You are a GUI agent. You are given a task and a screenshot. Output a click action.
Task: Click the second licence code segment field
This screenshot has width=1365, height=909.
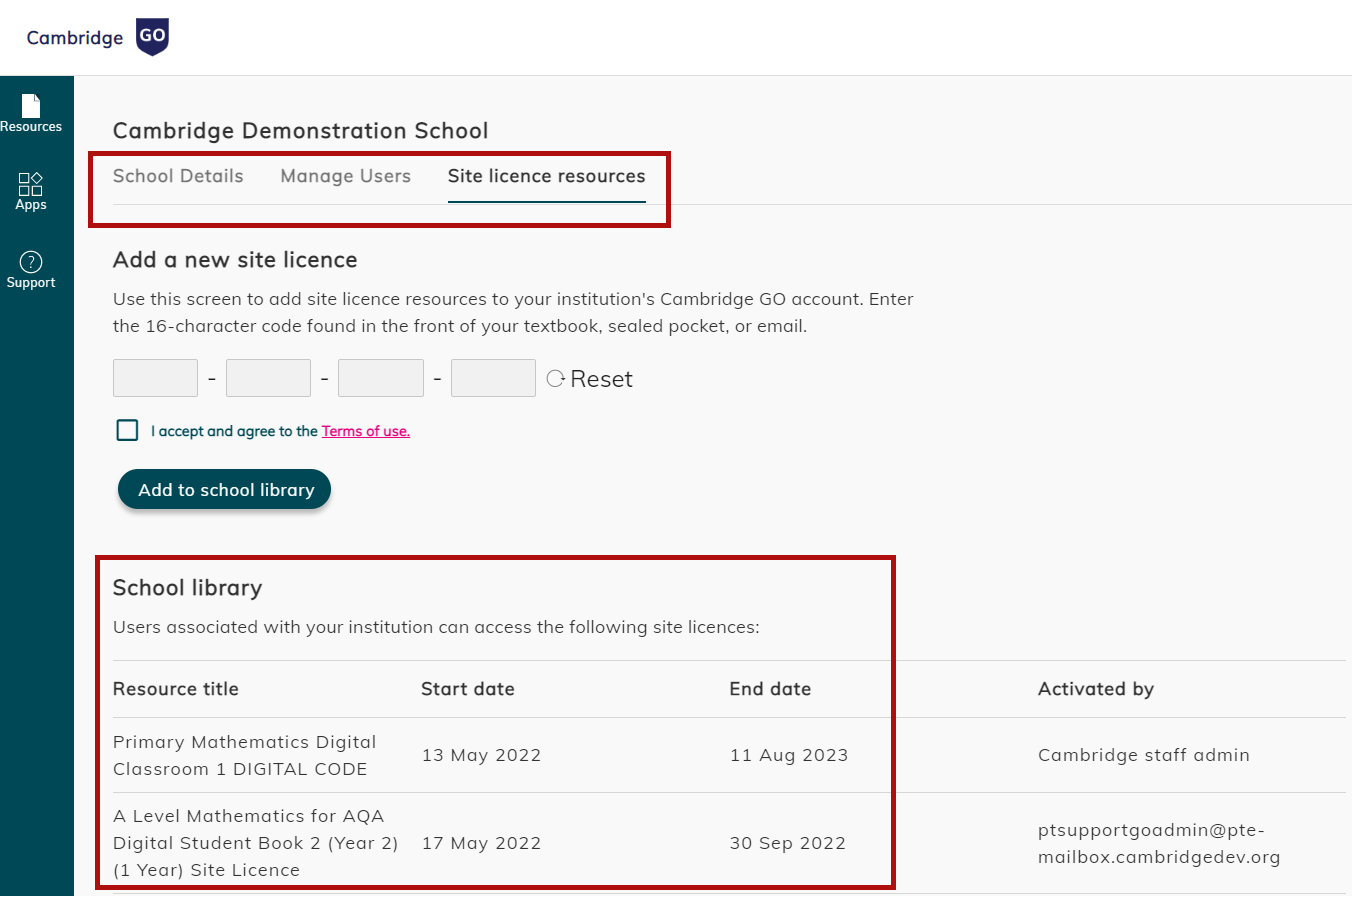(268, 378)
